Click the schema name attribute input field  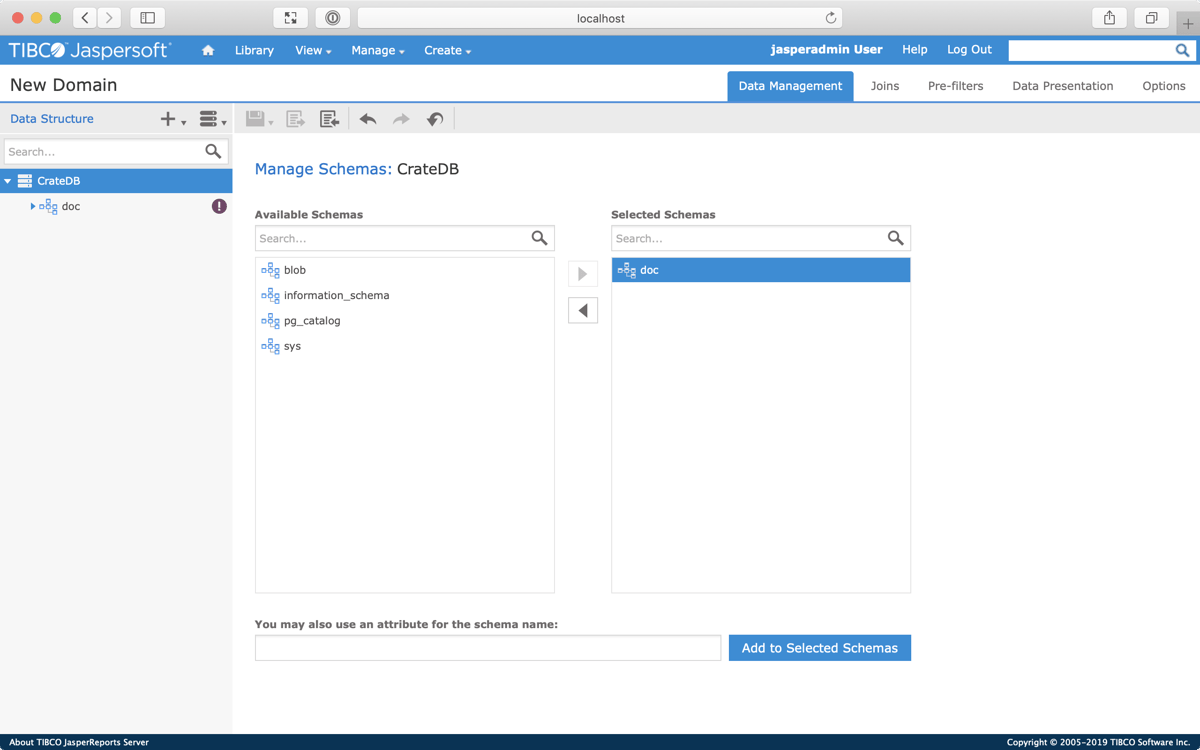click(487, 648)
